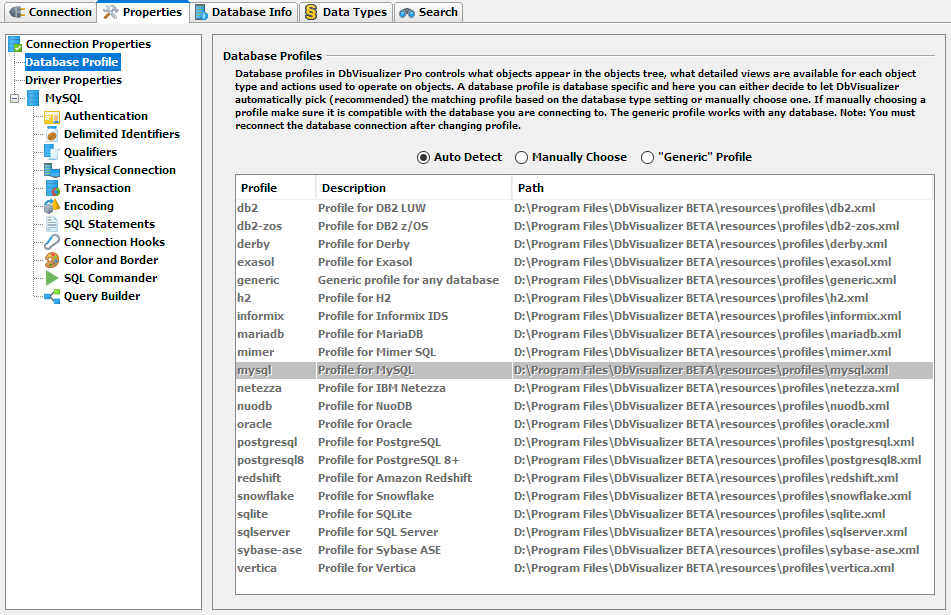Sort by the Profile column header
Viewport: 951px width, 615px height.
point(275,188)
